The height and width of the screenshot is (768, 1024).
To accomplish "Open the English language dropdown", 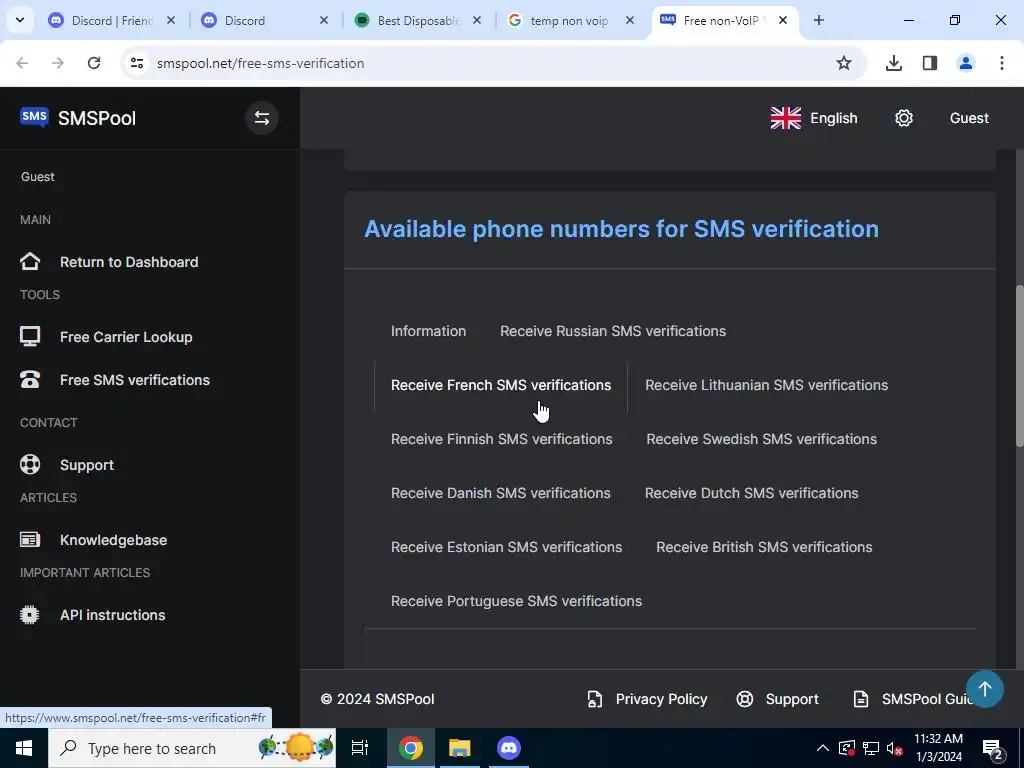I will [814, 118].
